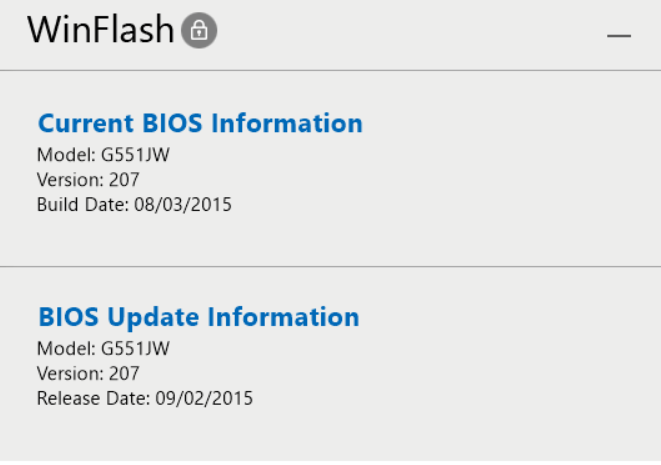Select the Current BIOS Information heading
Screen dimensions: 661x465
pyautogui.click(x=200, y=123)
